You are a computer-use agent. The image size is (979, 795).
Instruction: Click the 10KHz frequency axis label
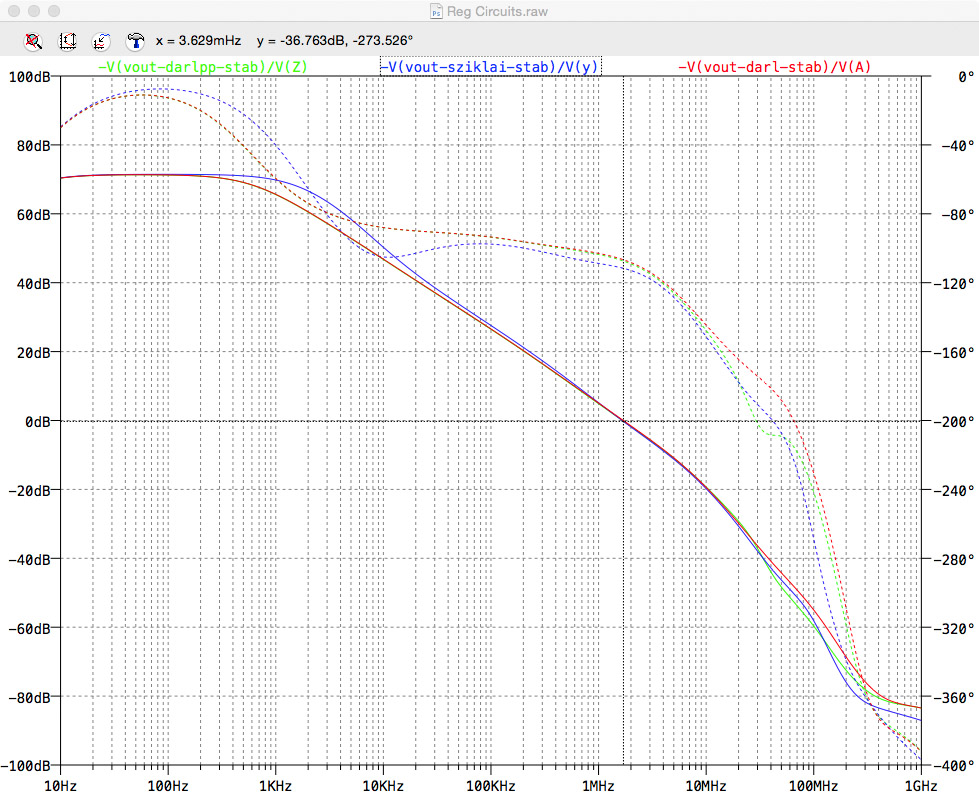point(383,786)
